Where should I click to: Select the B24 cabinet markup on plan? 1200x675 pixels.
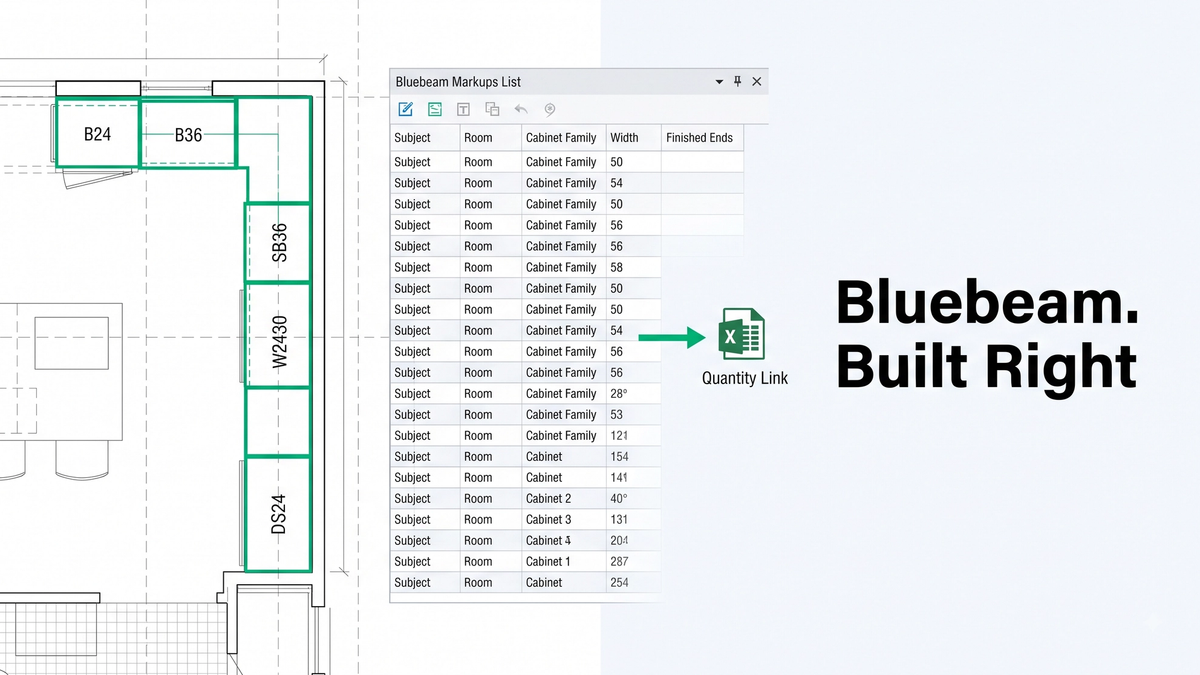97,133
